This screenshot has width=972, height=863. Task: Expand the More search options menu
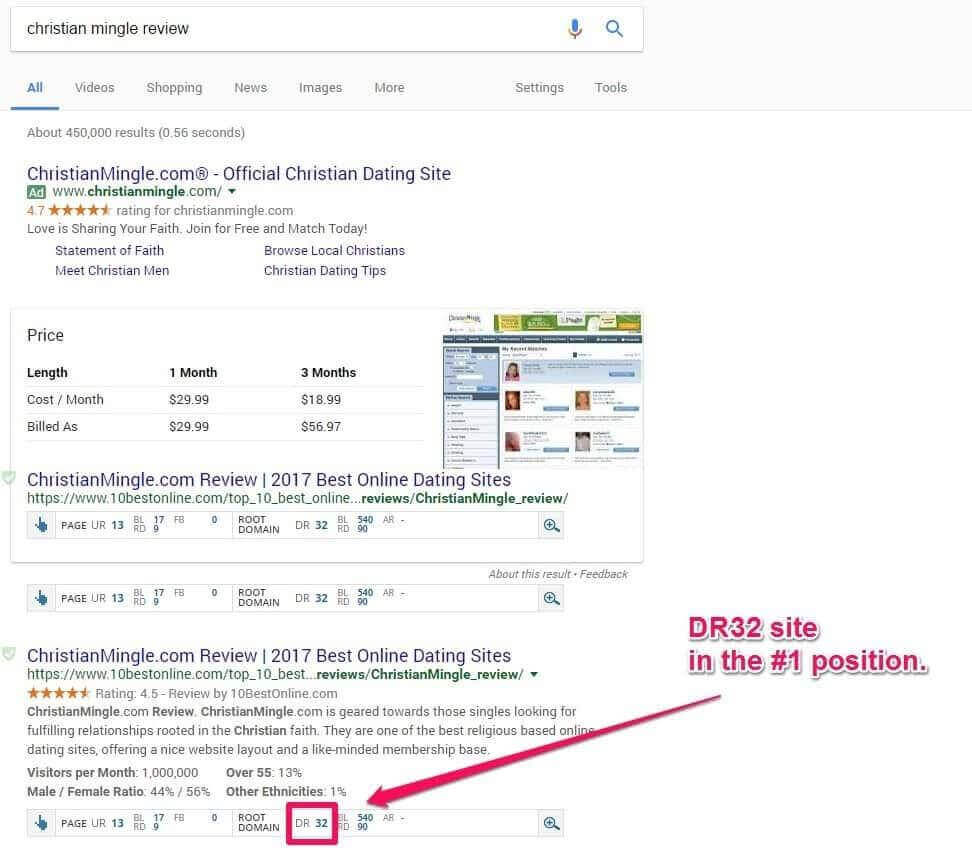coord(389,87)
